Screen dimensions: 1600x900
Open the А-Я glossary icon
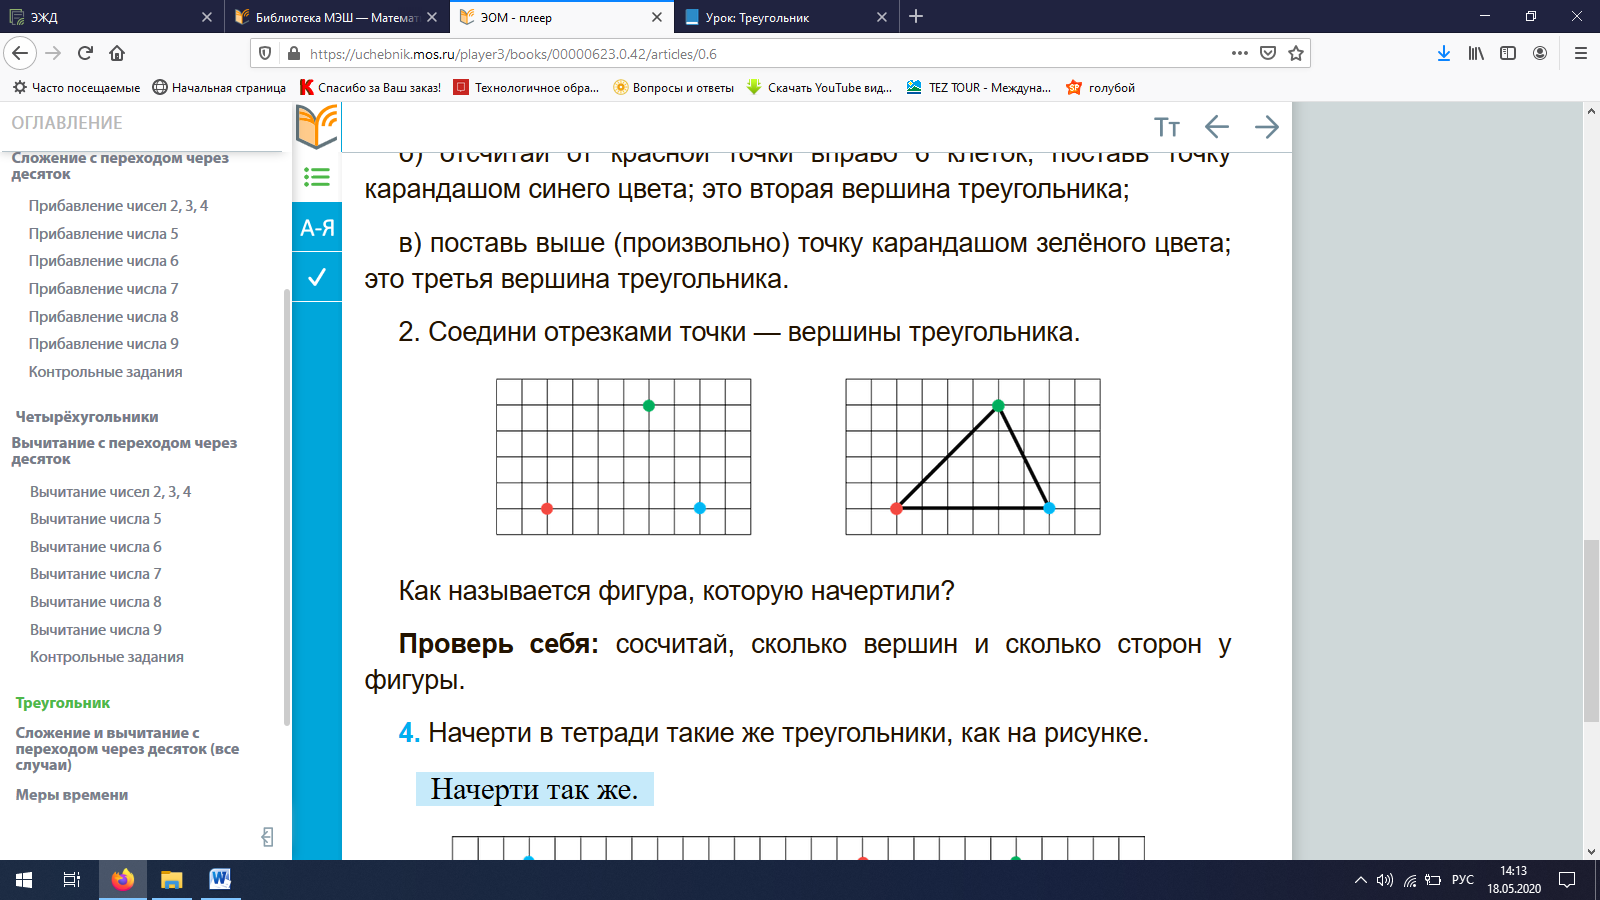(x=317, y=227)
